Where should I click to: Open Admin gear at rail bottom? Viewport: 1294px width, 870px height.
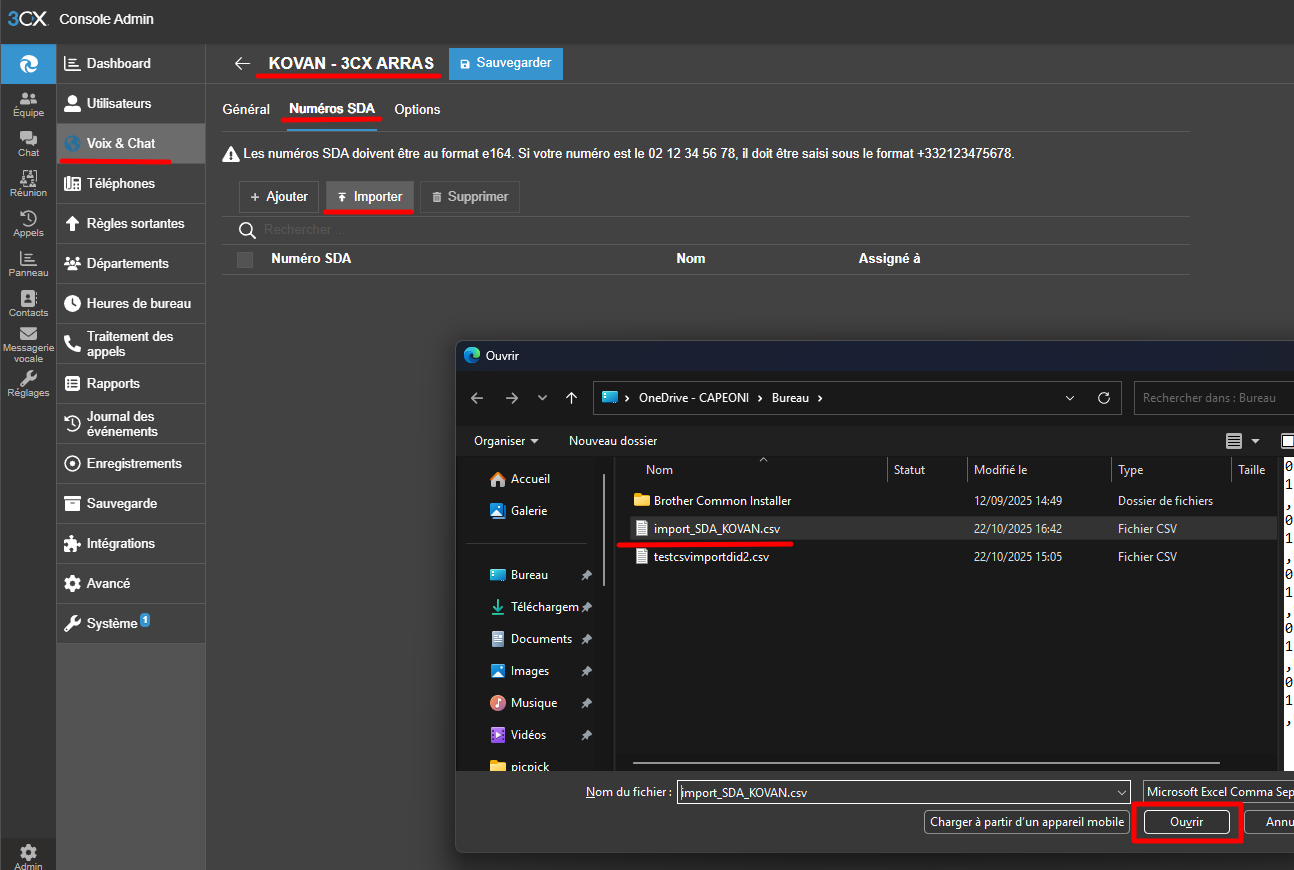point(28,856)
